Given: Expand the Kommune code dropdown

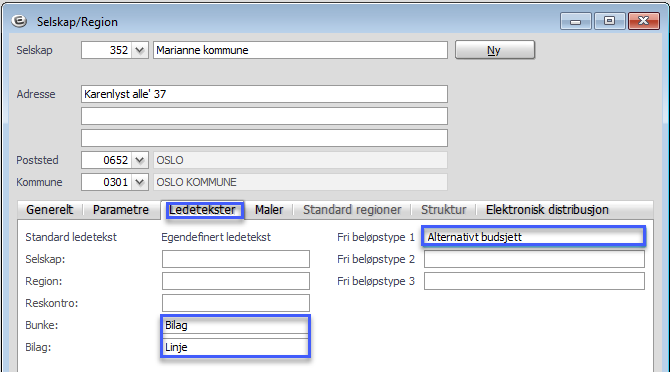Looking at the screenshot, I should [140, 182].
